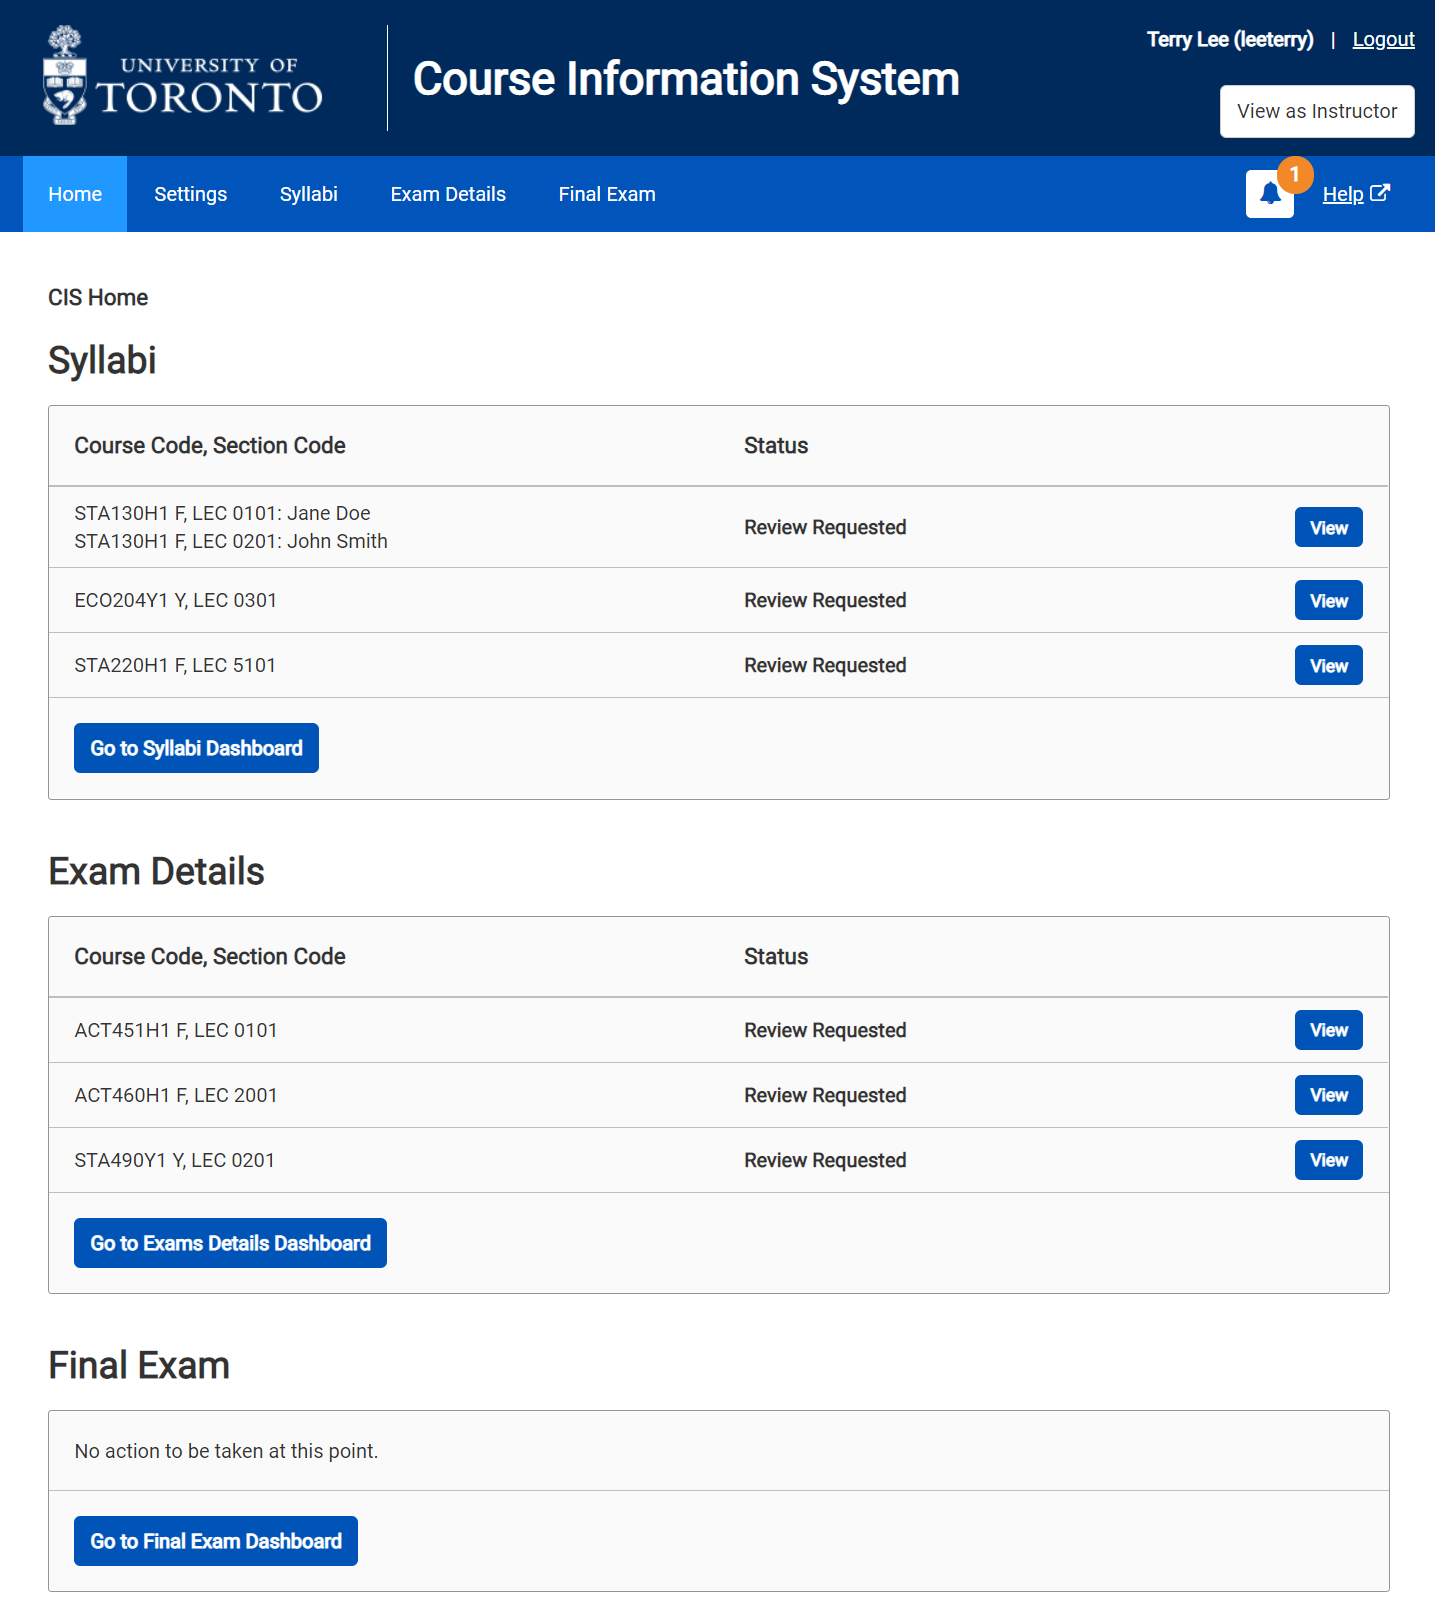
Task: Open the Help link
Action: pos(1356,194)
